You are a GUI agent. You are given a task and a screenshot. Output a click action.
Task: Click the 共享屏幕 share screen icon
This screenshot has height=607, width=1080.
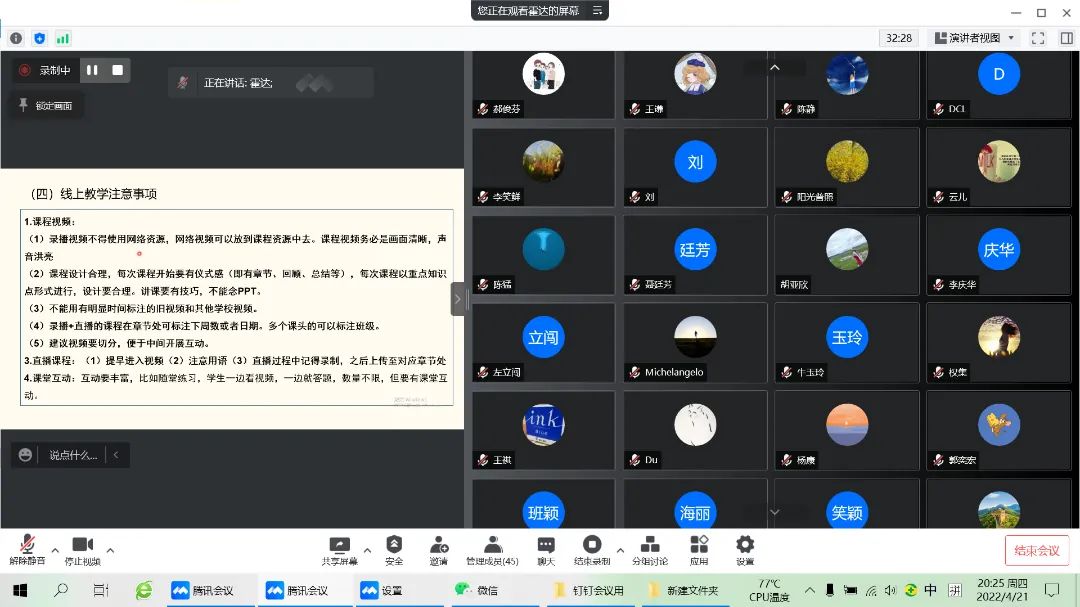[340, 549]
